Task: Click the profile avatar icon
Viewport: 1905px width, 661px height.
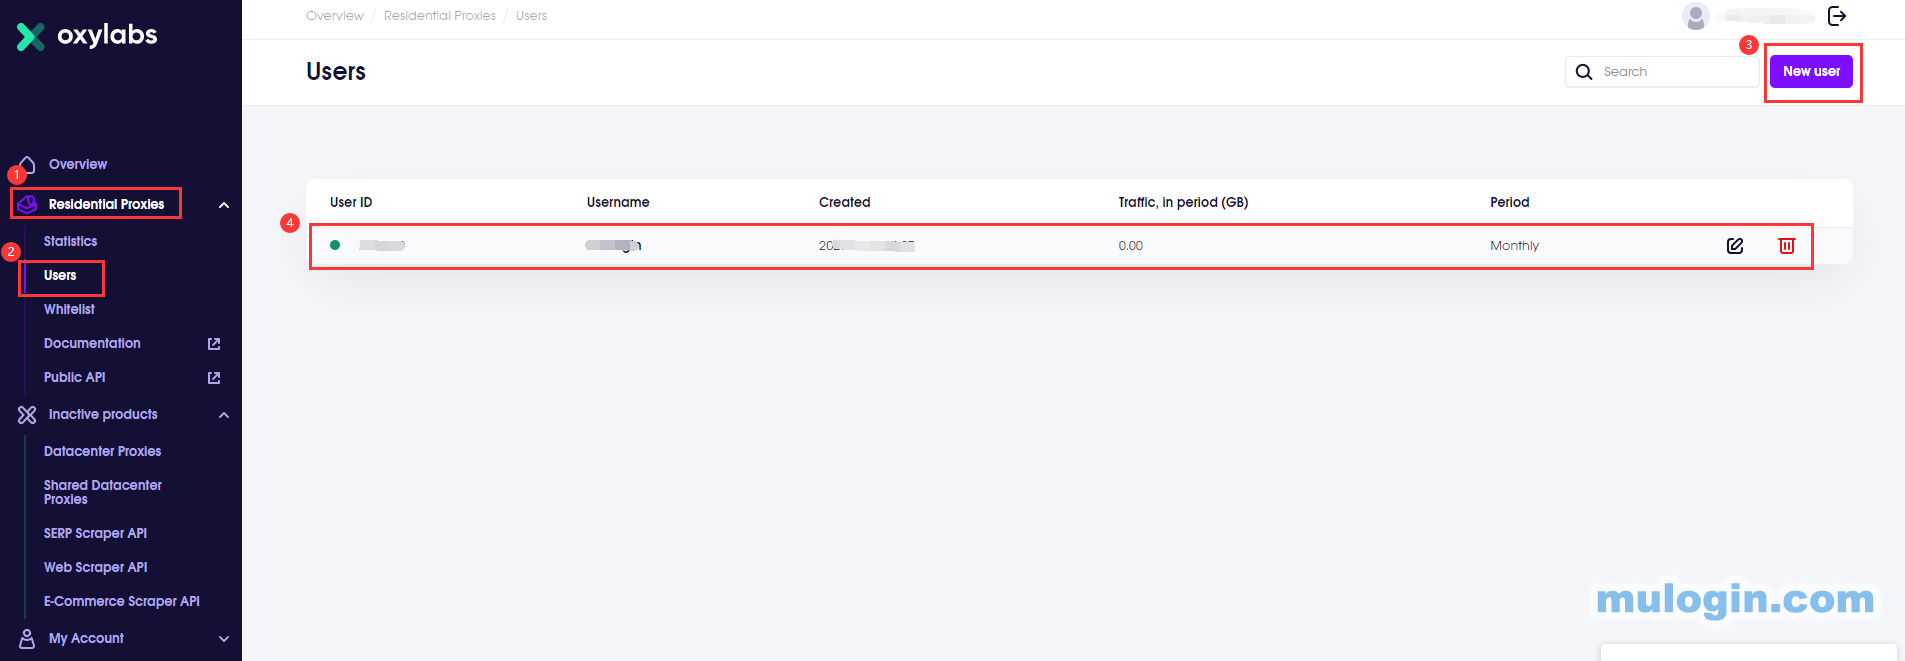Action: (1695, 16)
